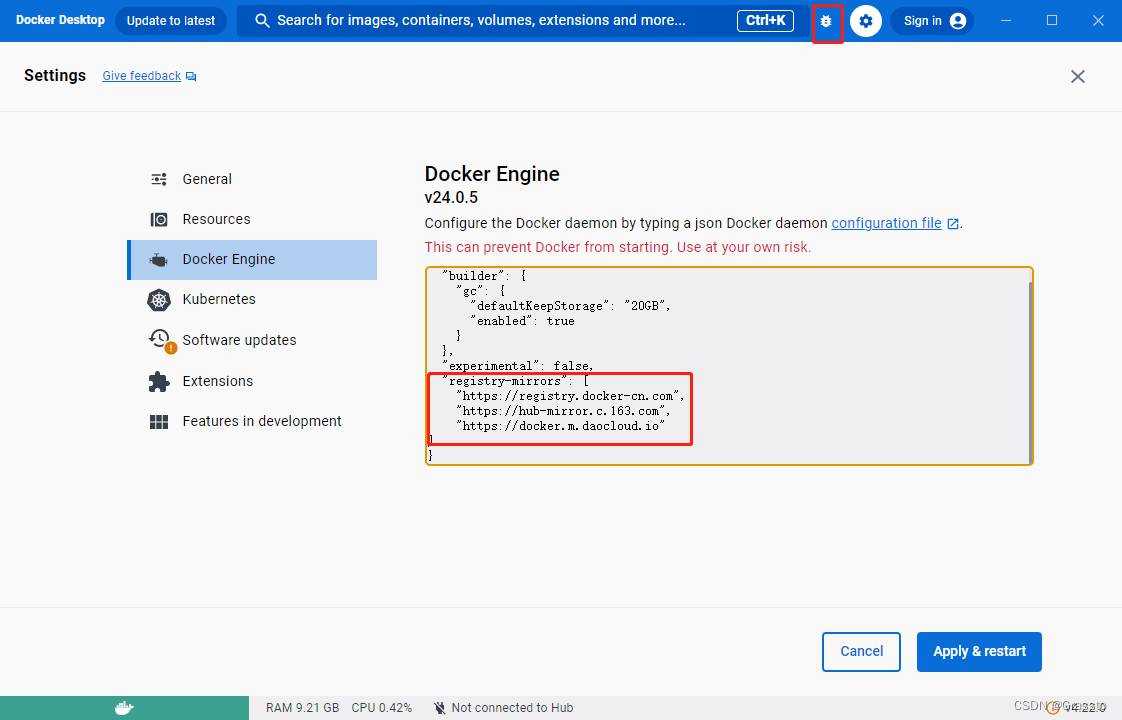This screenshot has width=1122, height=720.
Task: Click the Software updates clock icon
Action: pos(160,338)
